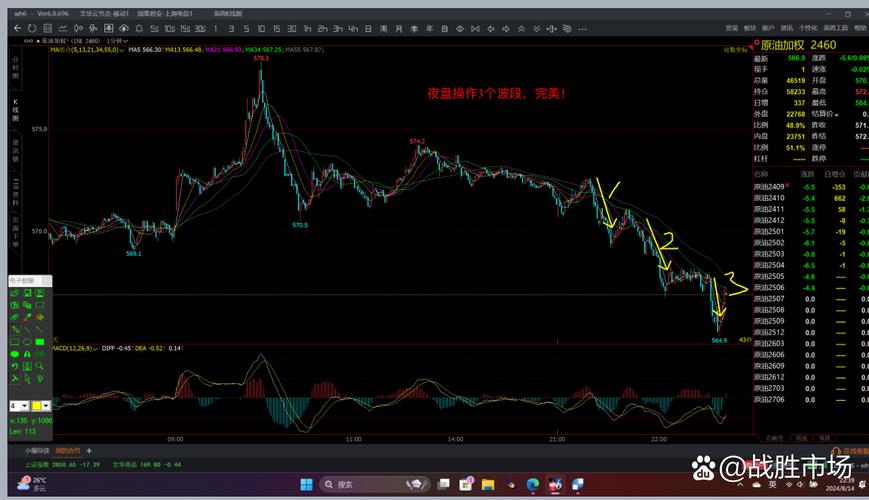Open the 发现 menu
Image resolution: width=869 pixels, height=500 pixels.
[732, 28]
